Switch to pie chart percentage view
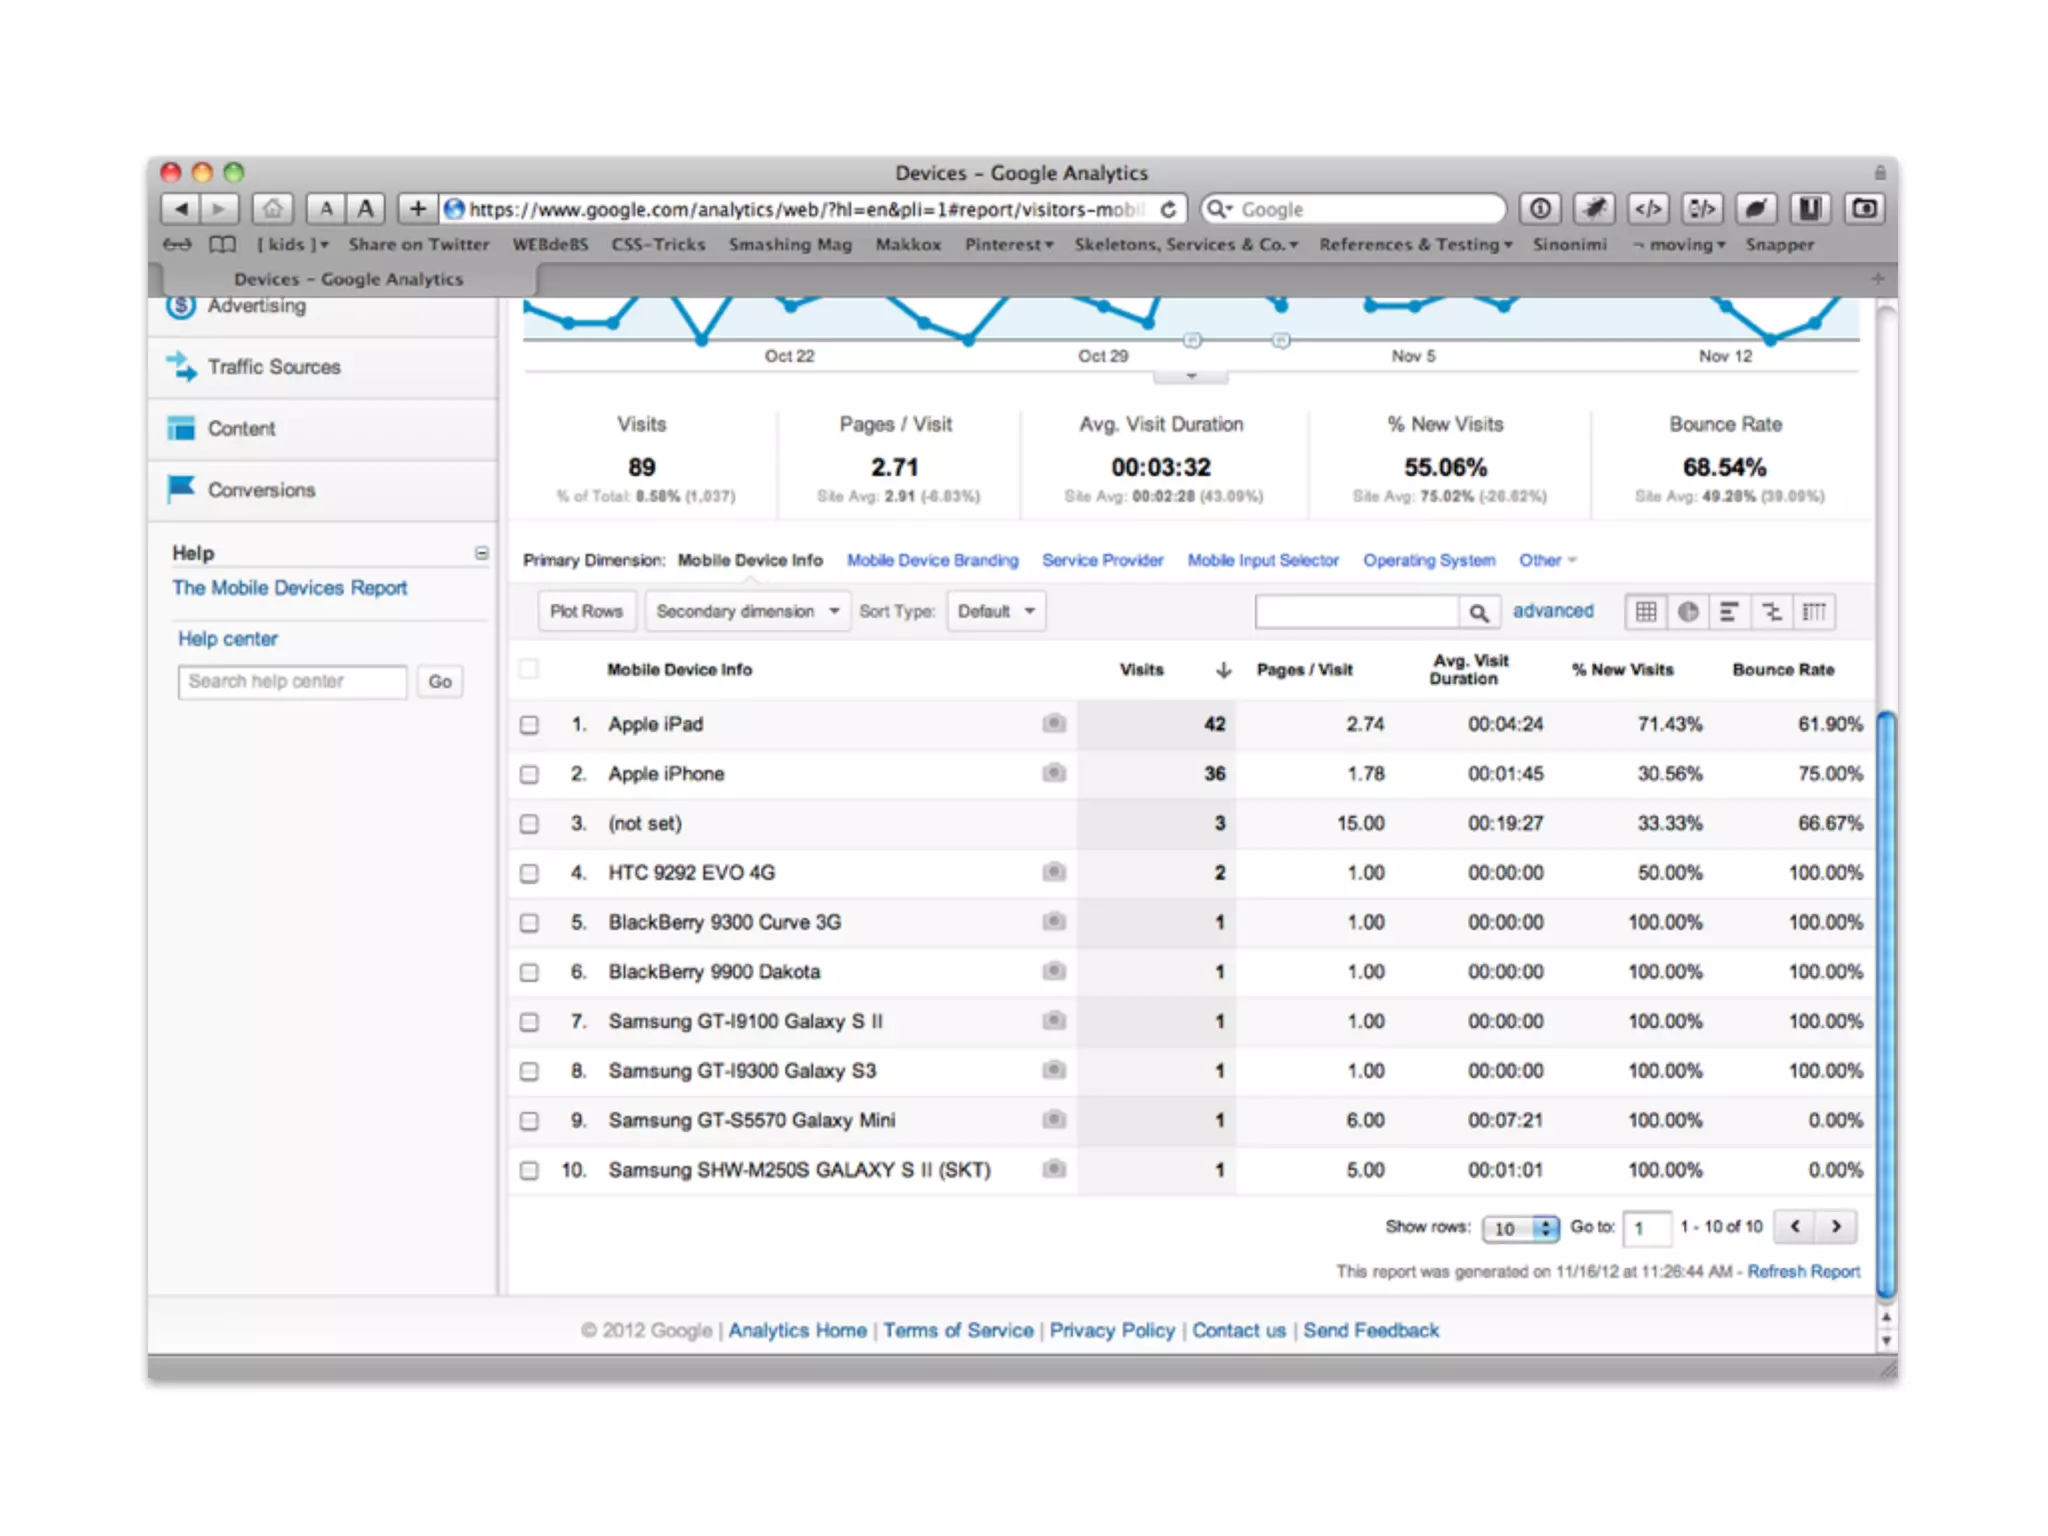The width and height of the screenshot is (2048, 1536). coord(1688,612)
